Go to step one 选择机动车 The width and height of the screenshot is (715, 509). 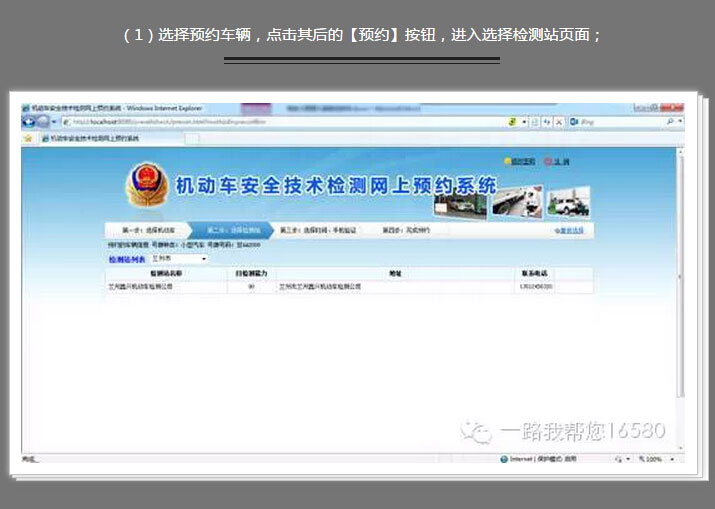pos(148,230)
